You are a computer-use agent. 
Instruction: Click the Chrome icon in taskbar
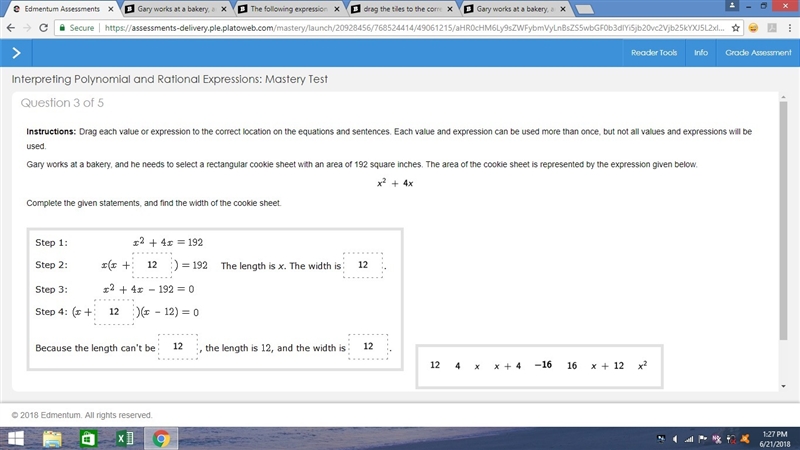coord(161,438)
